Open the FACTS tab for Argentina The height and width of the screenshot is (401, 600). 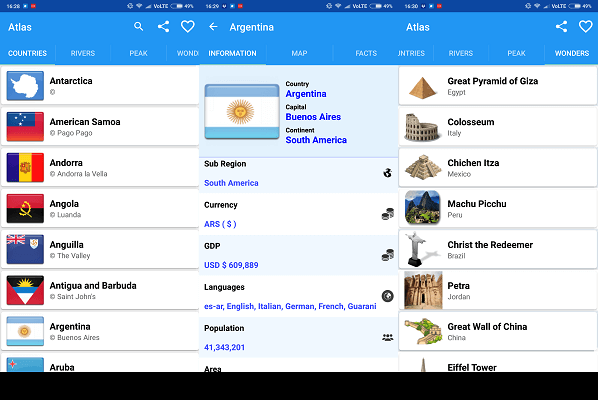coord(366,53)
